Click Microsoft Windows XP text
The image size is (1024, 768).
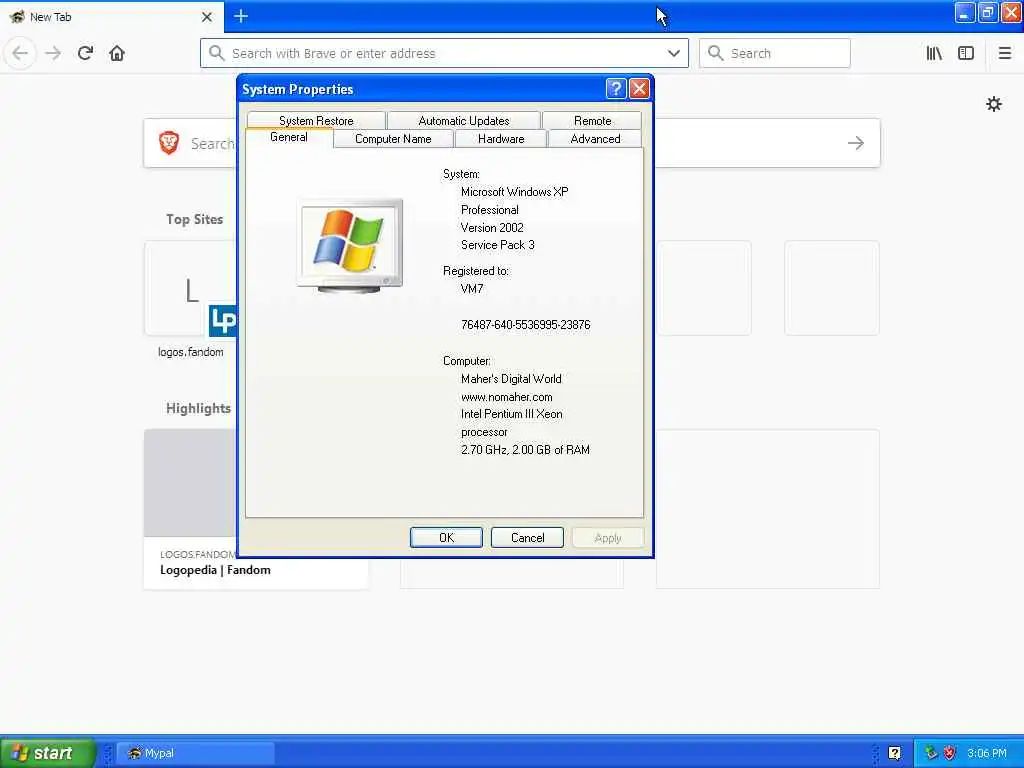coord(514,192)
